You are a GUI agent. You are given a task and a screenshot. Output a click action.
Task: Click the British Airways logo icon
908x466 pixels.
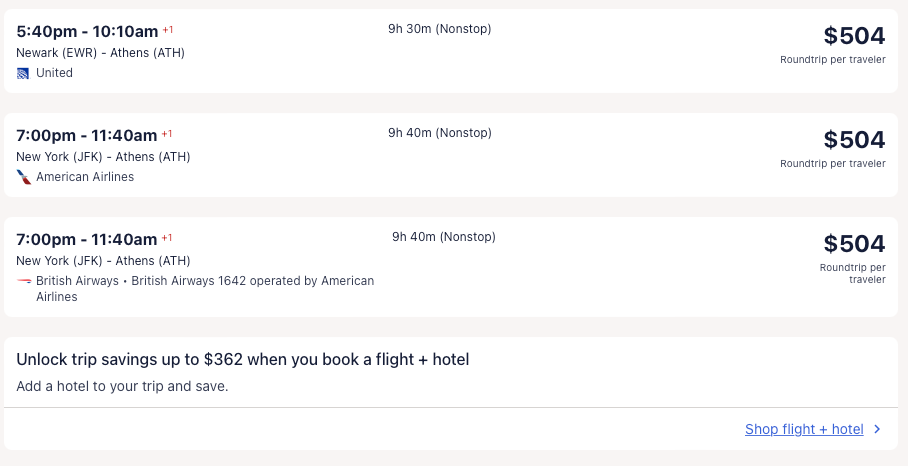24,281
